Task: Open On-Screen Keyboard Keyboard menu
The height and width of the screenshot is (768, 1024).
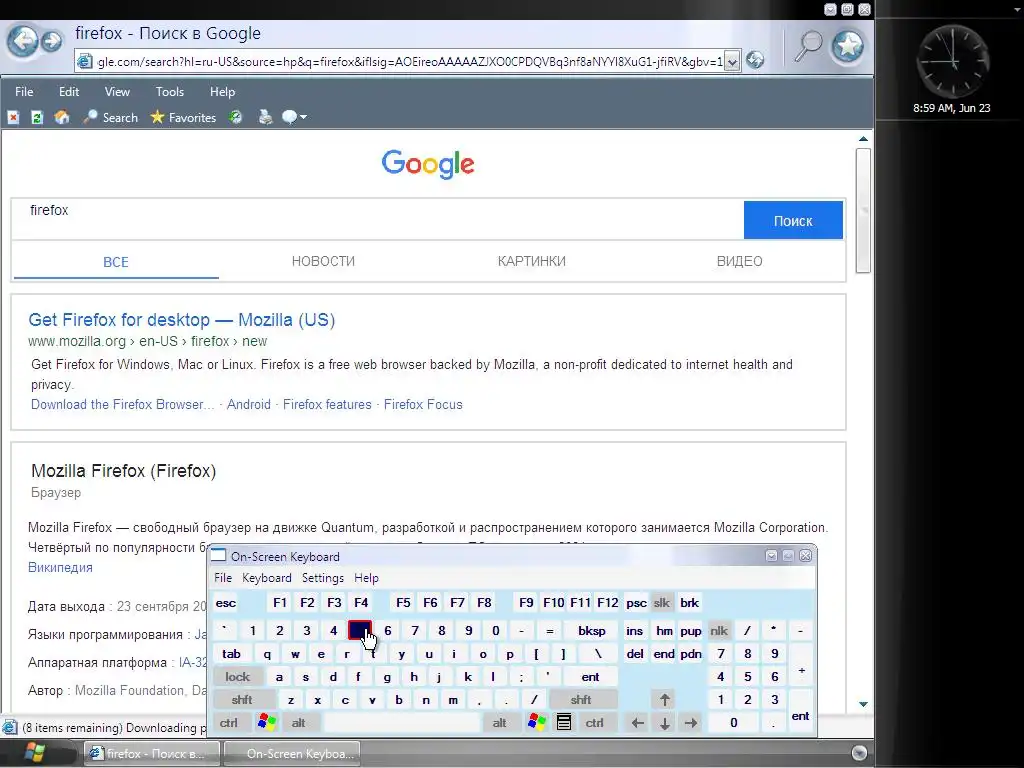Action: point(266,578)
